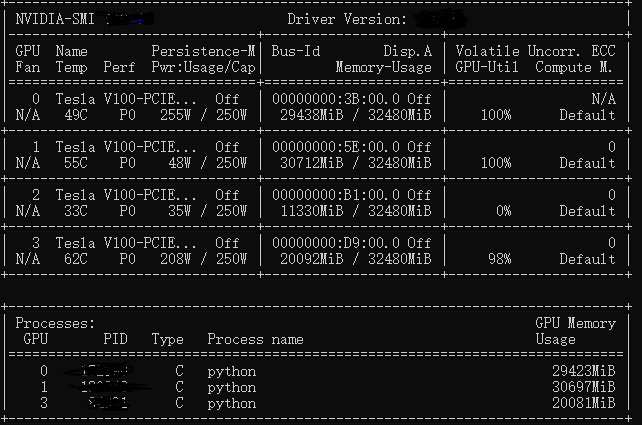Image resolution: width=642 pixels, height=425 pixels.
Task: Click temperature 55C
Action: coord(76,163)
